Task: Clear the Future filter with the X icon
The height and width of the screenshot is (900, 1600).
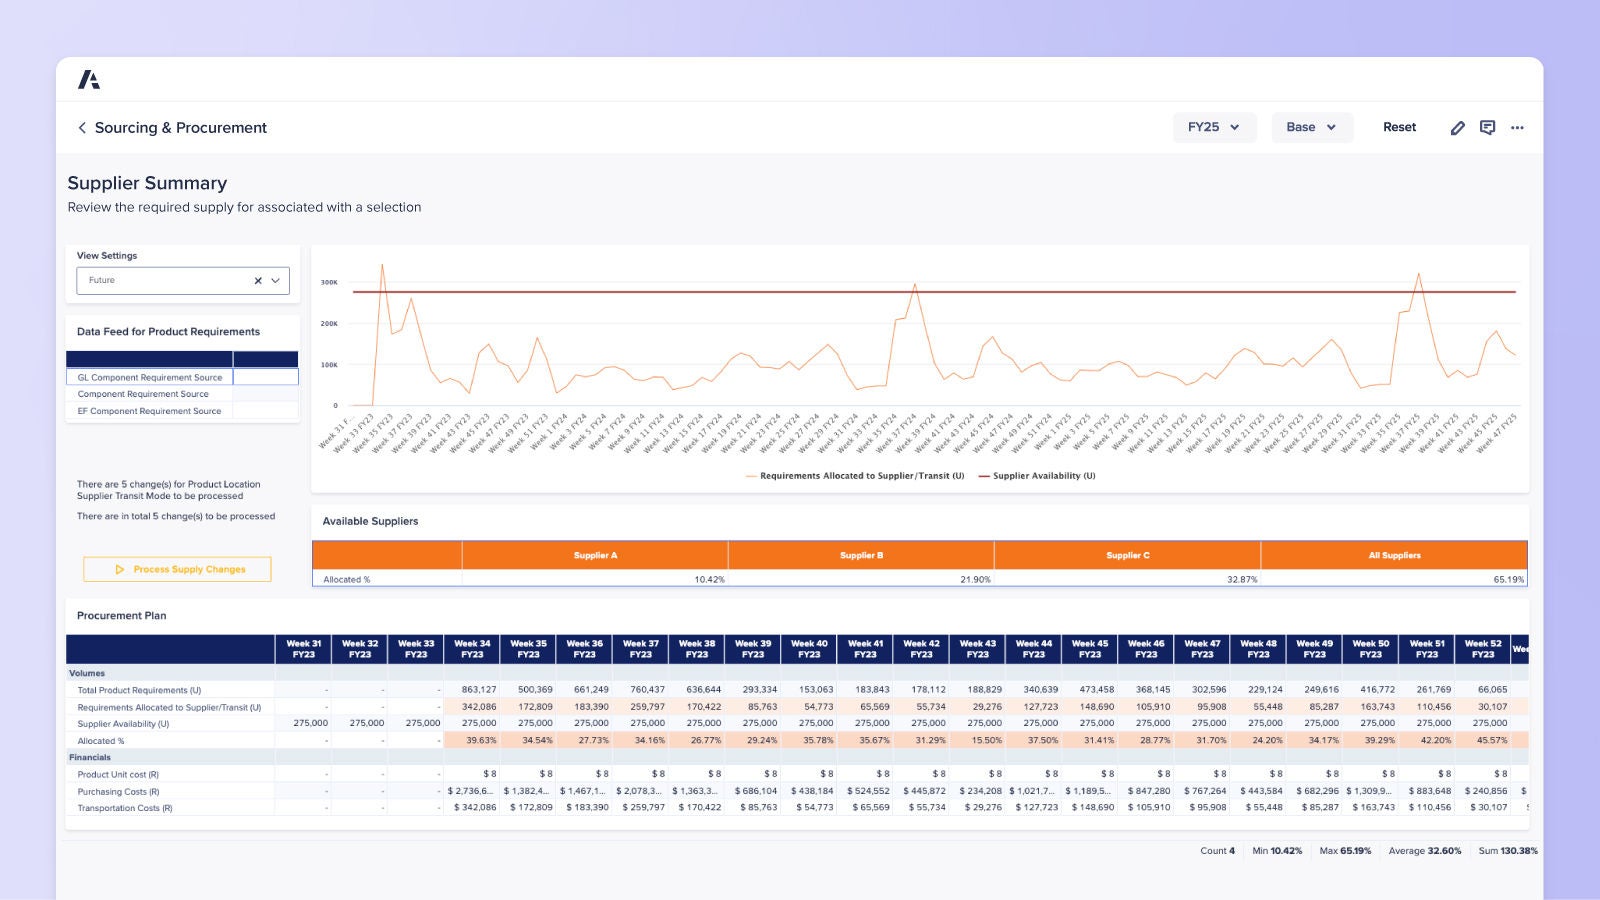Action: [257, 280]
